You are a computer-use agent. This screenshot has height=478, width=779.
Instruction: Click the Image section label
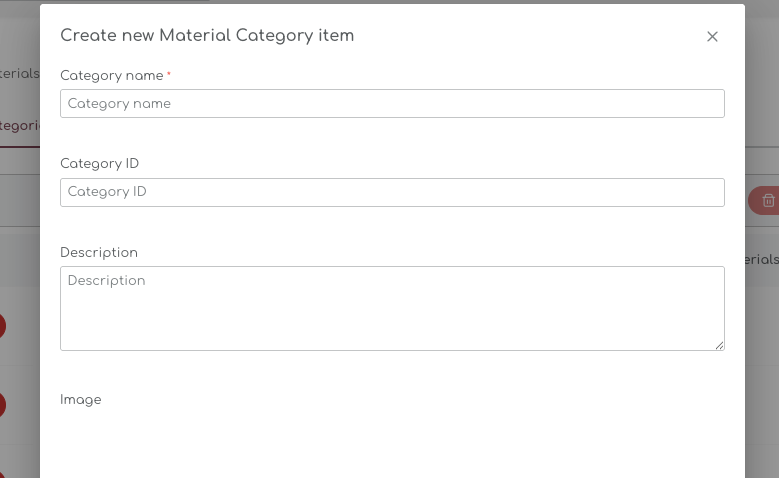coord(81,400)
